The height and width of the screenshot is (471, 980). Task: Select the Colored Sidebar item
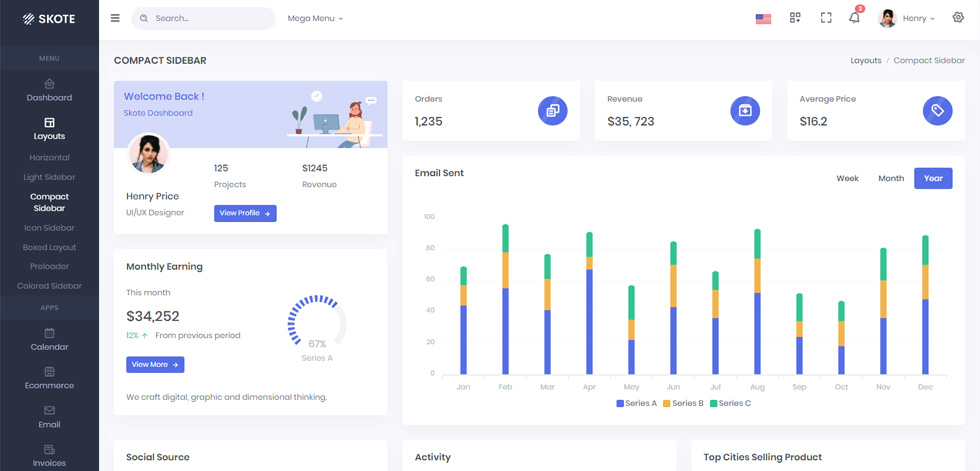49,286
